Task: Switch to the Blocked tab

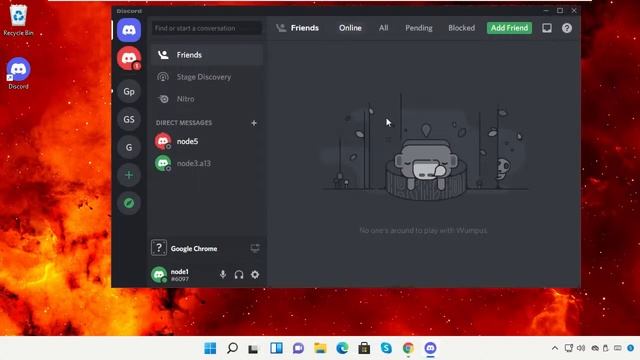Action: click(x=462, y=28)
